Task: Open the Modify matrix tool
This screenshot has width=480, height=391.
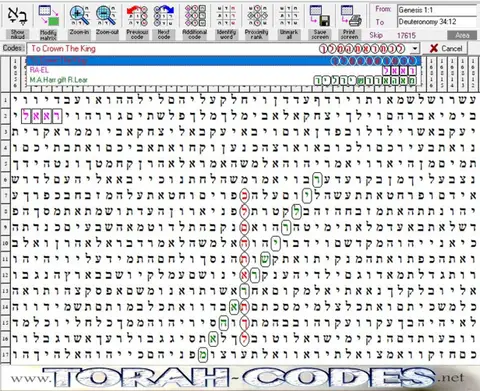Action: pyautogui.click(x=49, y=15)
